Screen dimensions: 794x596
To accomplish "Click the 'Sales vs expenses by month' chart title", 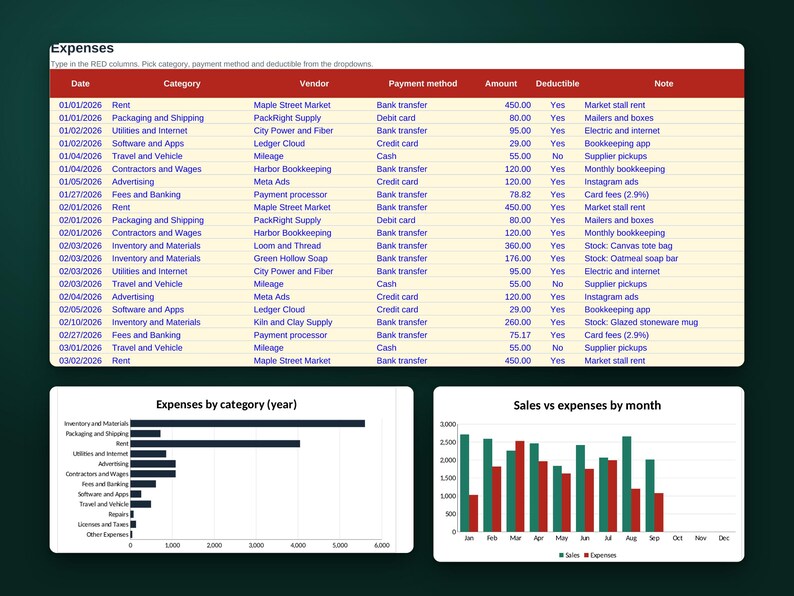I will [587, 405].
